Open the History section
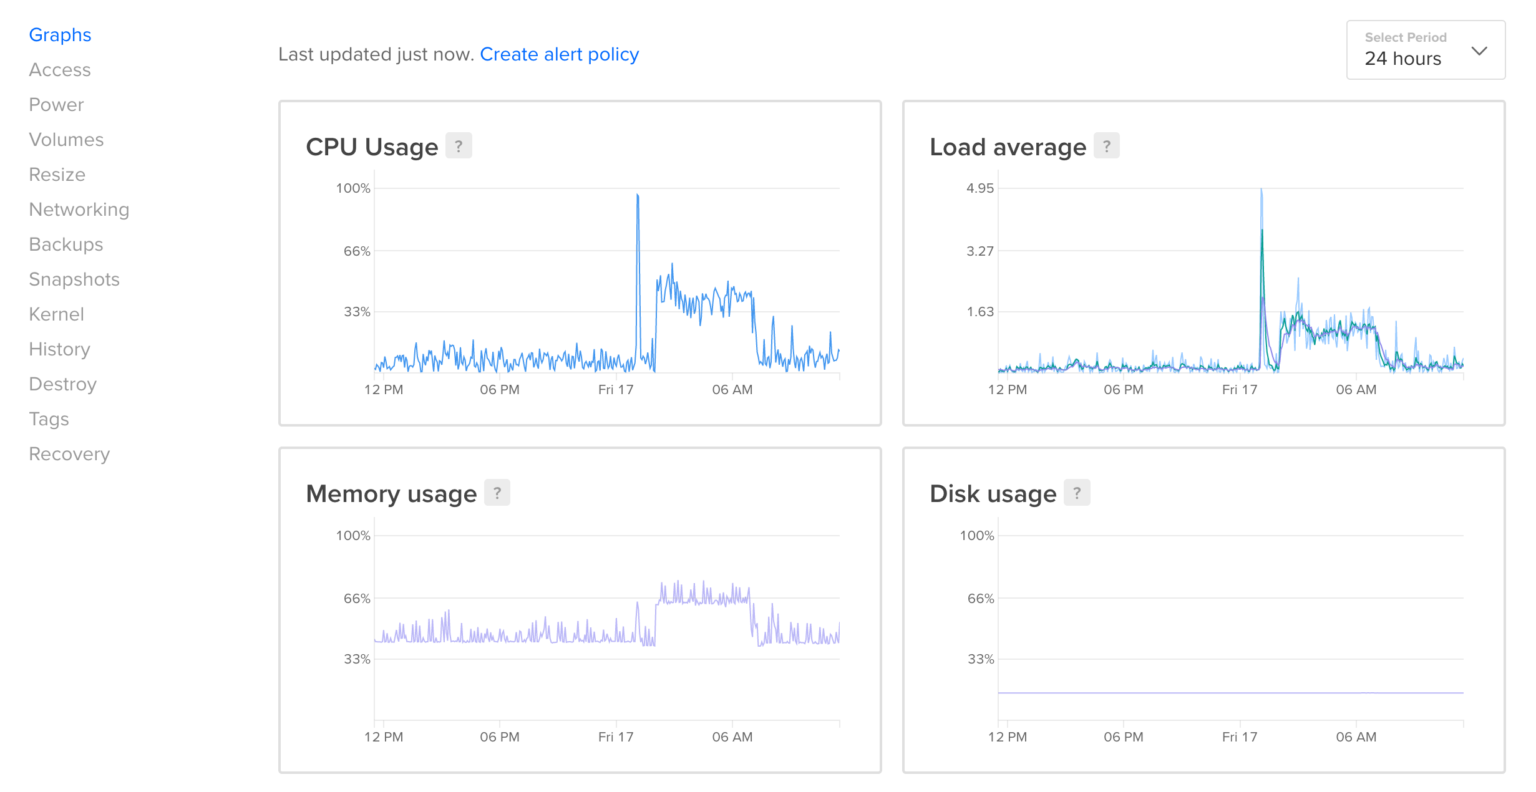This screenshot has width=1536, height=792. [59, 349]
